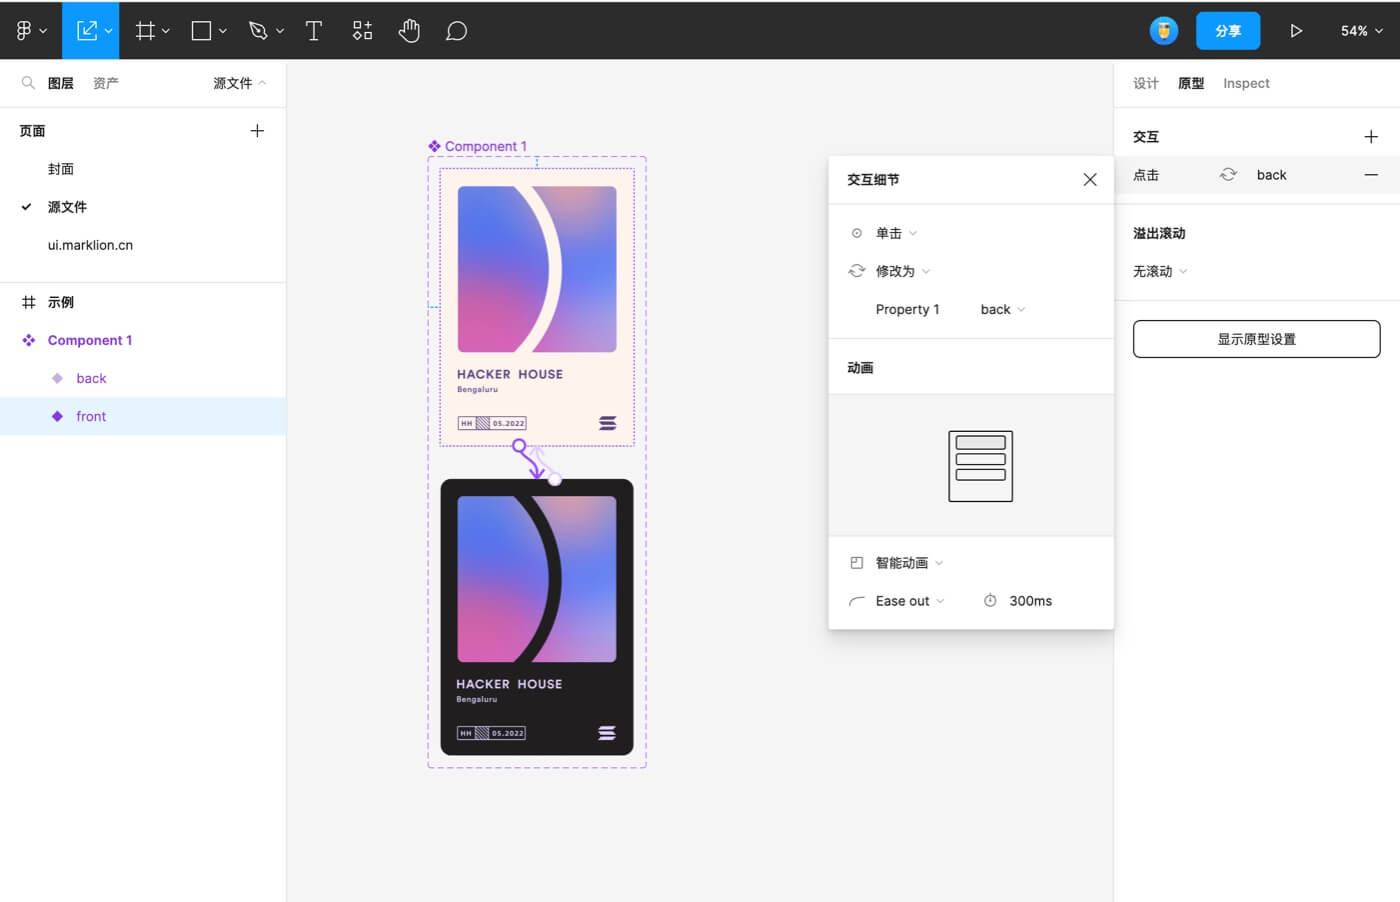The width and height of the screenshot is (1400, 902).
Task: Switch to the Inspect tab
Action: pyautogui.click(x=1246, y=83)
